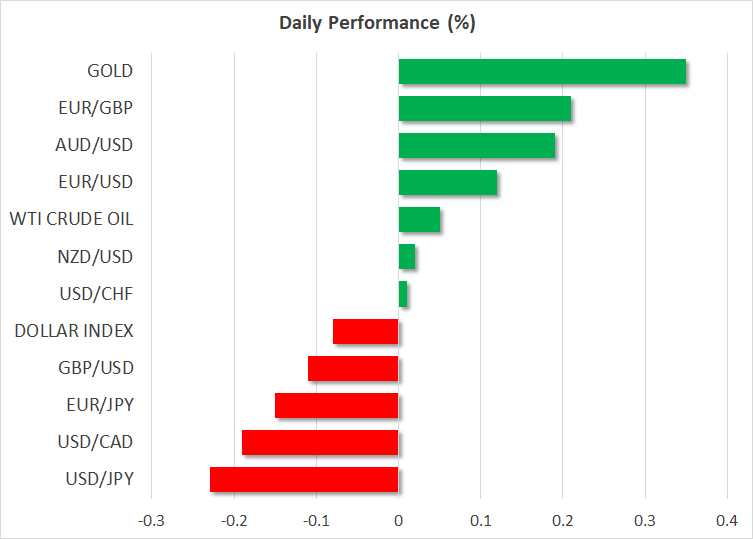Click the red GBP/USD bar
The height and width of the screenshot is (539, 753).
[353, 368]
